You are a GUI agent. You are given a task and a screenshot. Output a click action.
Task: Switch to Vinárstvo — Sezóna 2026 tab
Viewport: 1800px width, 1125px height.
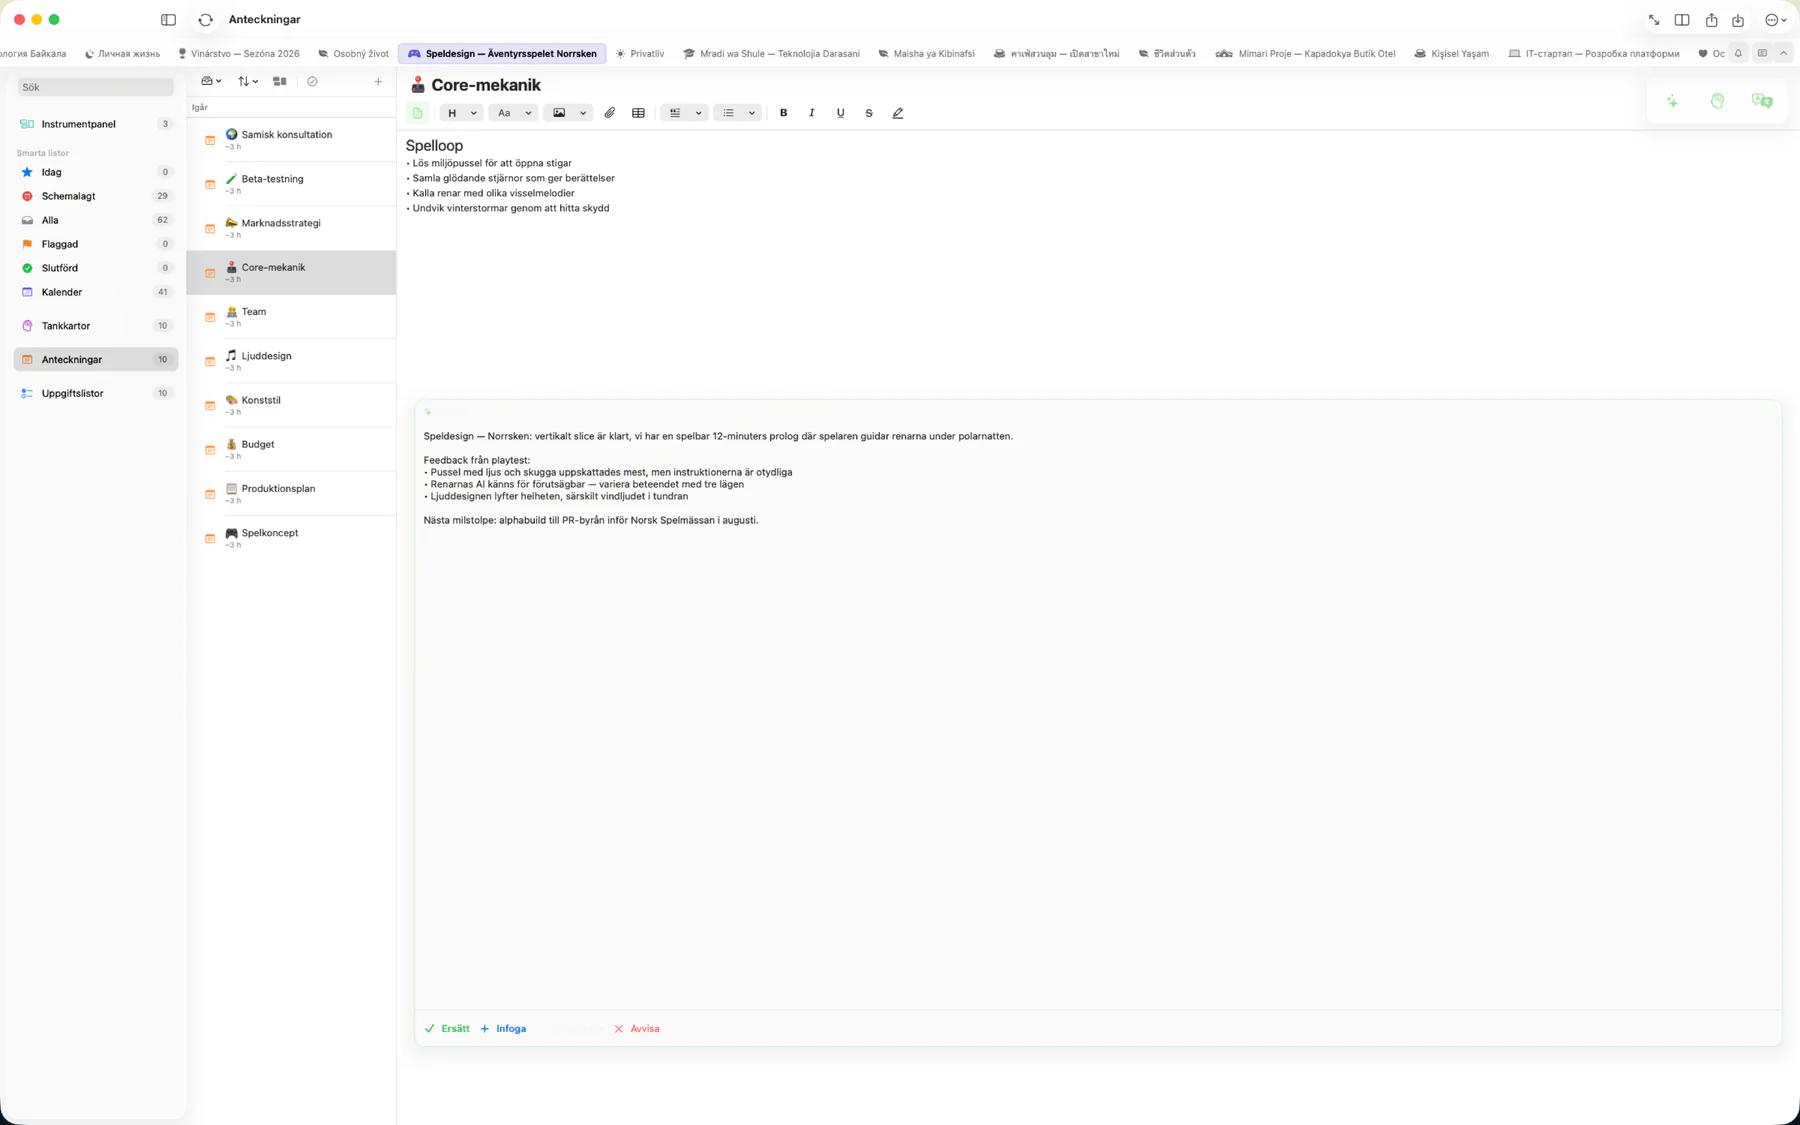click(x=238, y=54)
